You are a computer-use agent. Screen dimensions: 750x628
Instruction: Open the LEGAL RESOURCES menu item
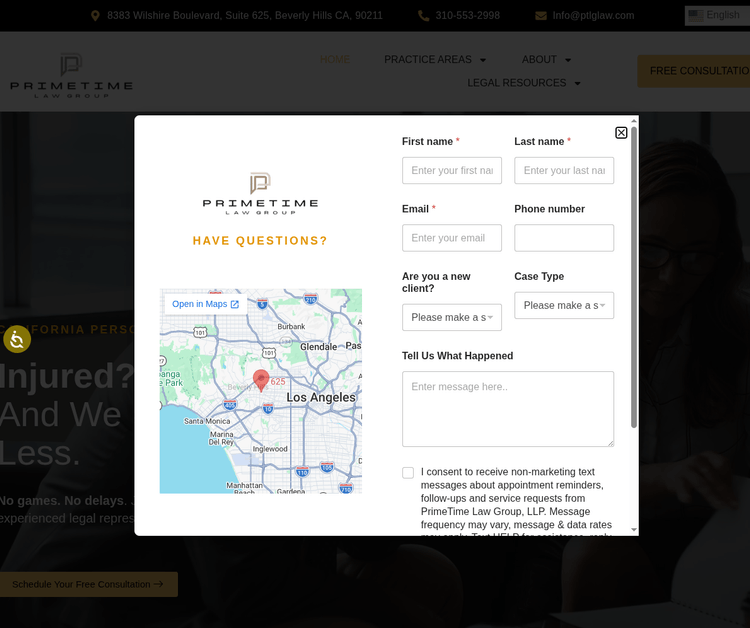(x=517, y=83)
